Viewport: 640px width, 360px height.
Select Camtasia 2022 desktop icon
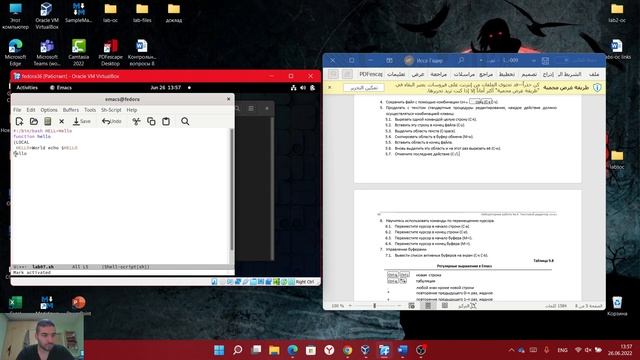pos(78,53)
